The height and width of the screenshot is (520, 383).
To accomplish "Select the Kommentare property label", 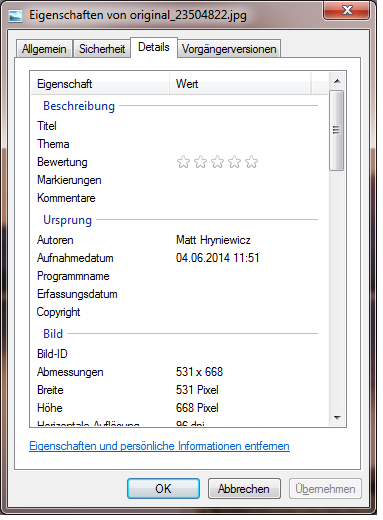I will point(66,198).
